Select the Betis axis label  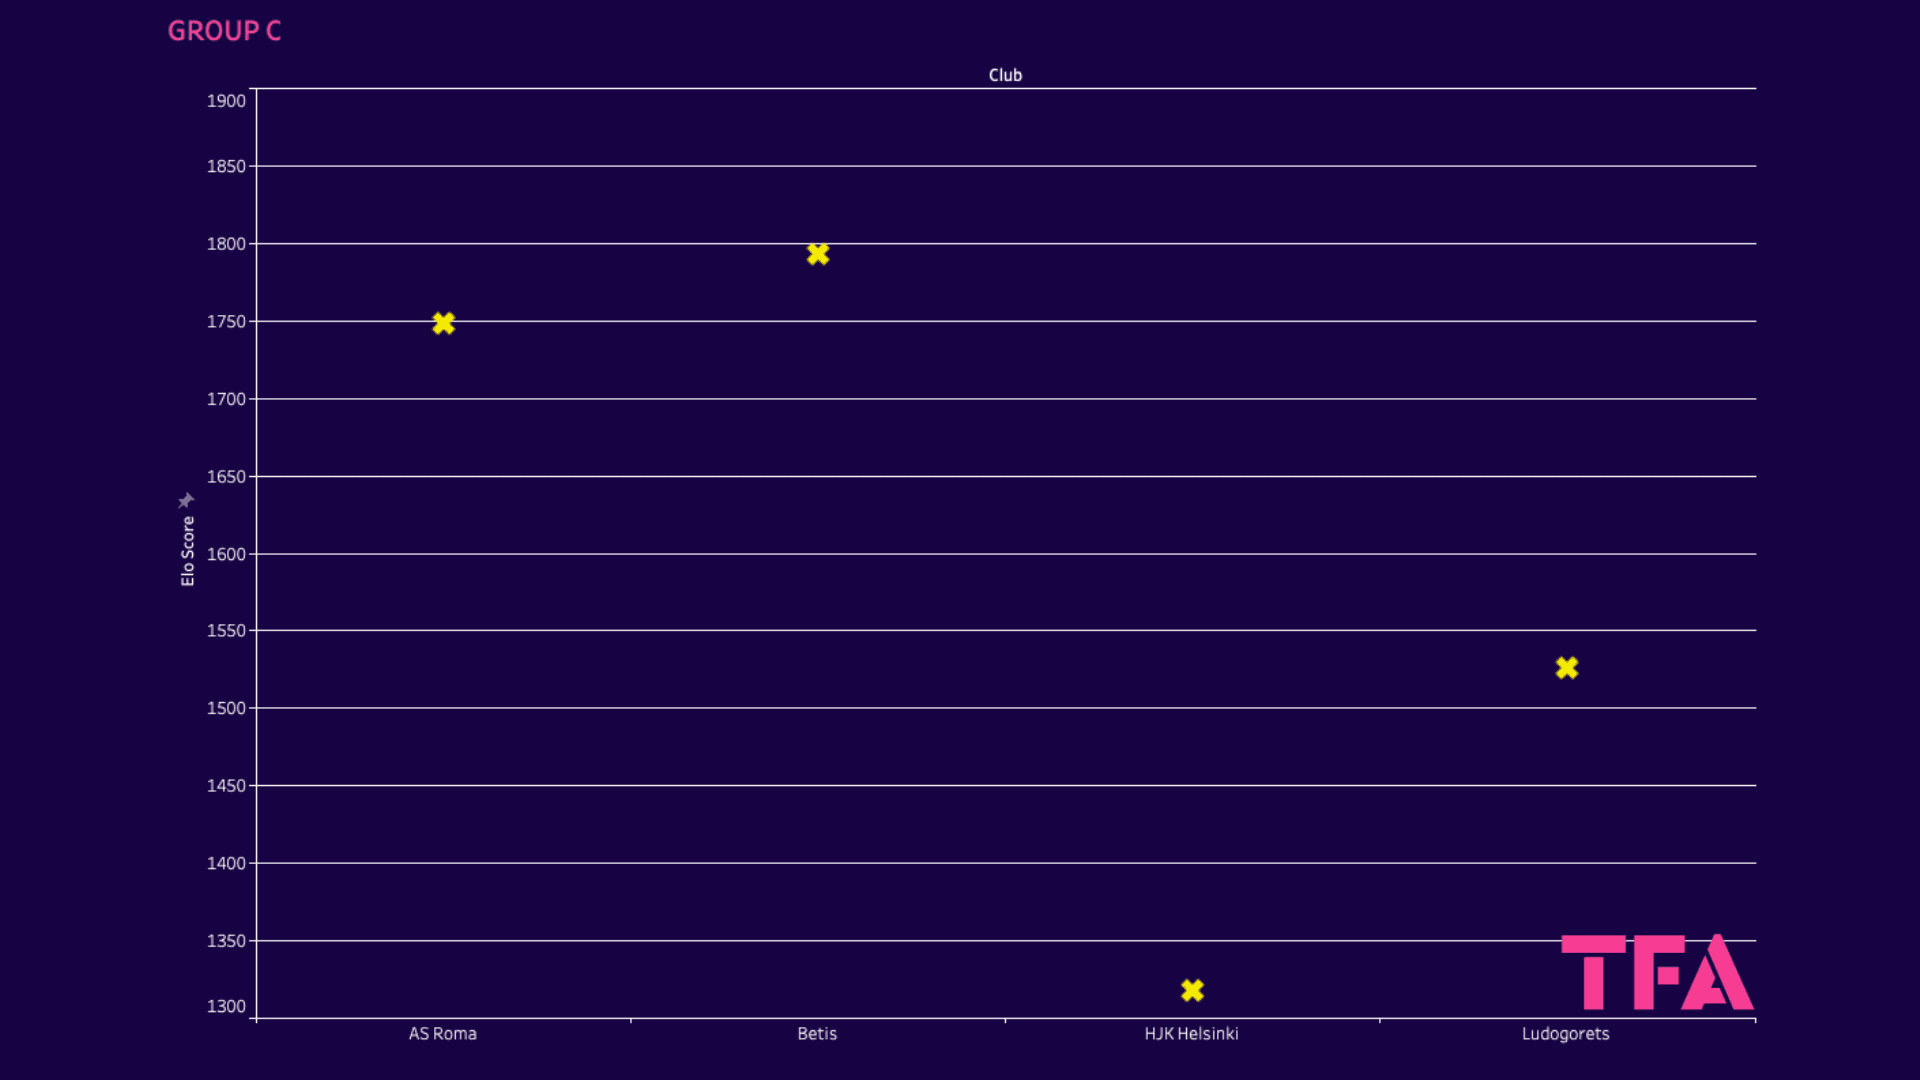click(x=817, y=1034)
